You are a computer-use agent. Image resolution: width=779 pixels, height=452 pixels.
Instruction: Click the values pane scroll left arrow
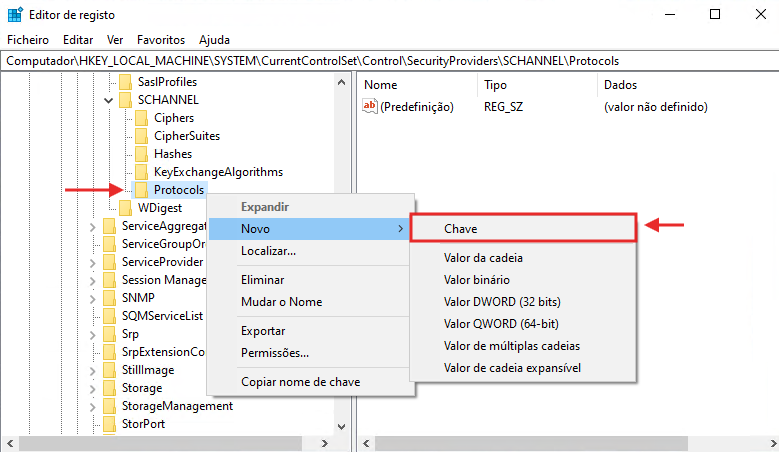pos(366,444)
